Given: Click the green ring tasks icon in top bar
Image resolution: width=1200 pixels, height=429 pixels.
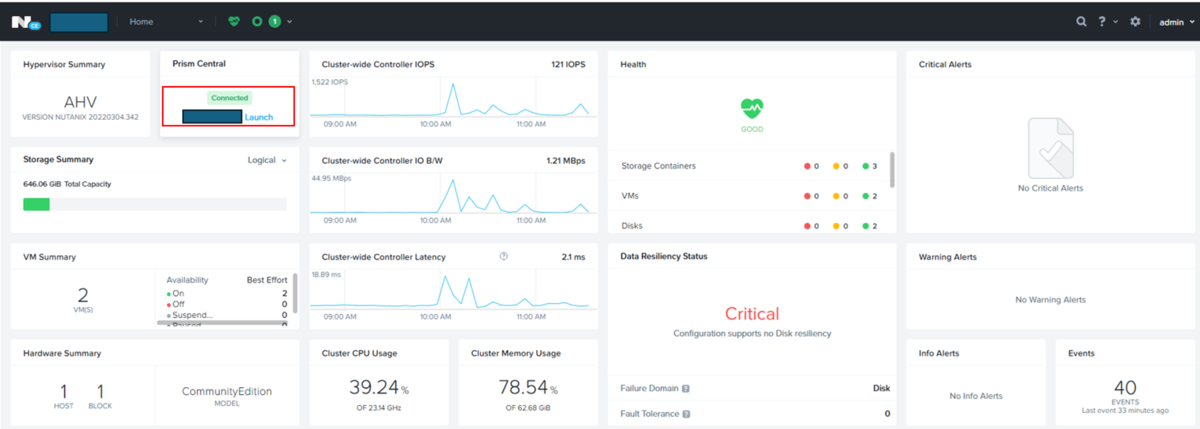Looking at the screenshot, I should (257, 21).
